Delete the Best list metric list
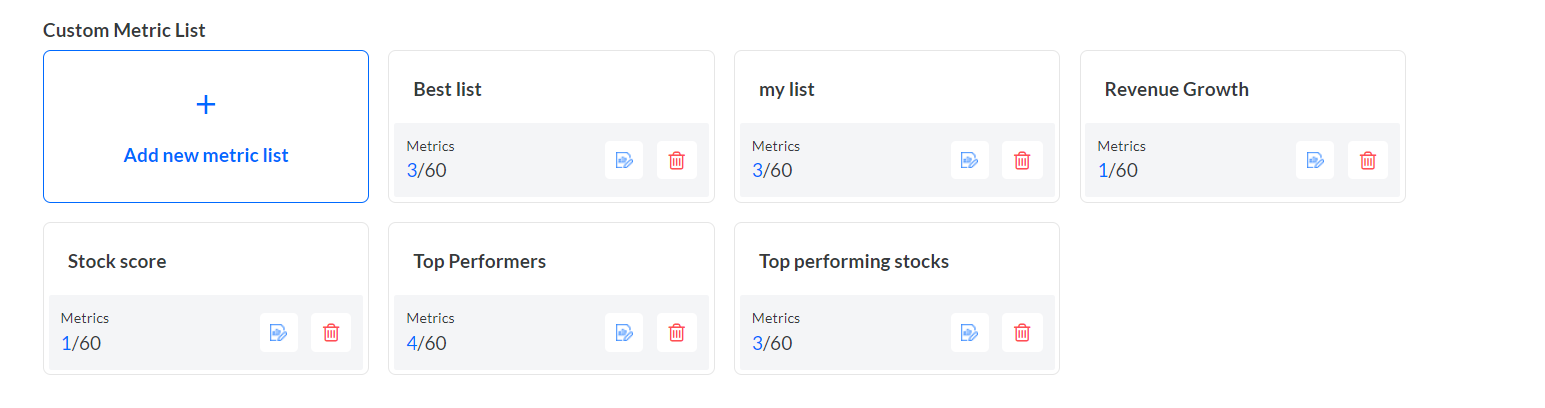The width and height of the screenshot is (1545, 408). tap(677, 160)
